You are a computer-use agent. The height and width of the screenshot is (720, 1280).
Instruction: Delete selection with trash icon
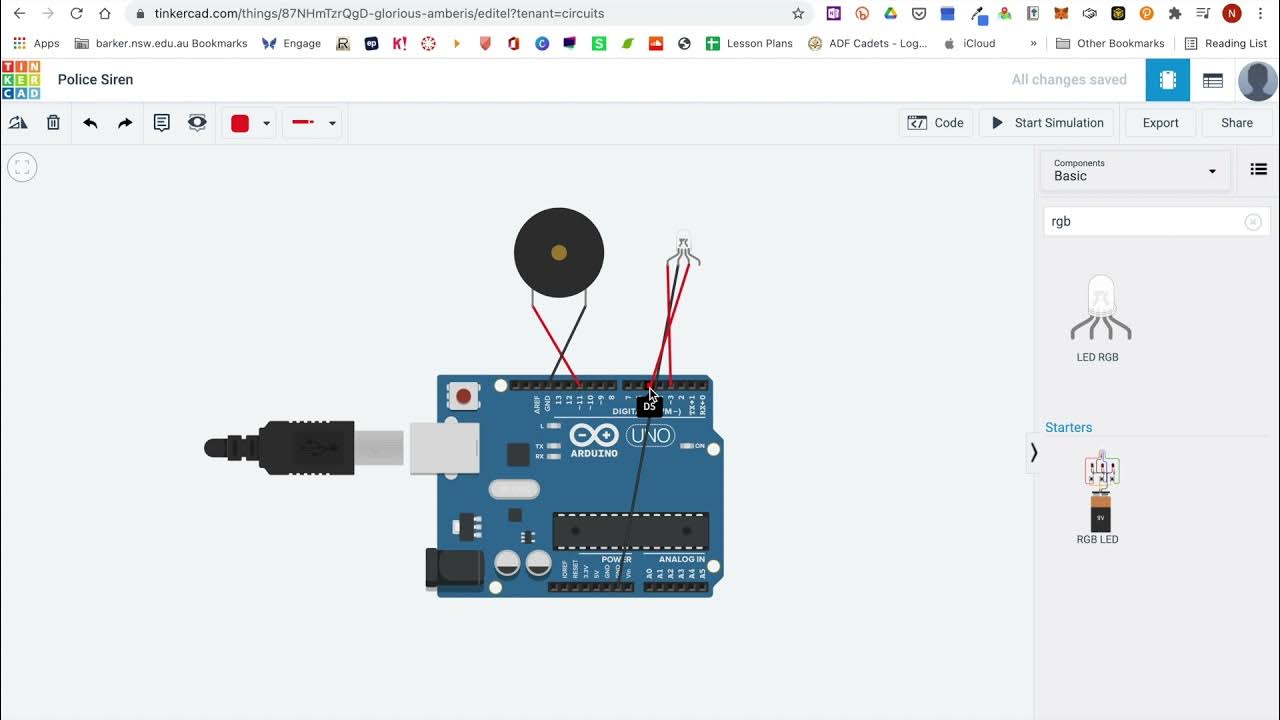click(53, 123)
